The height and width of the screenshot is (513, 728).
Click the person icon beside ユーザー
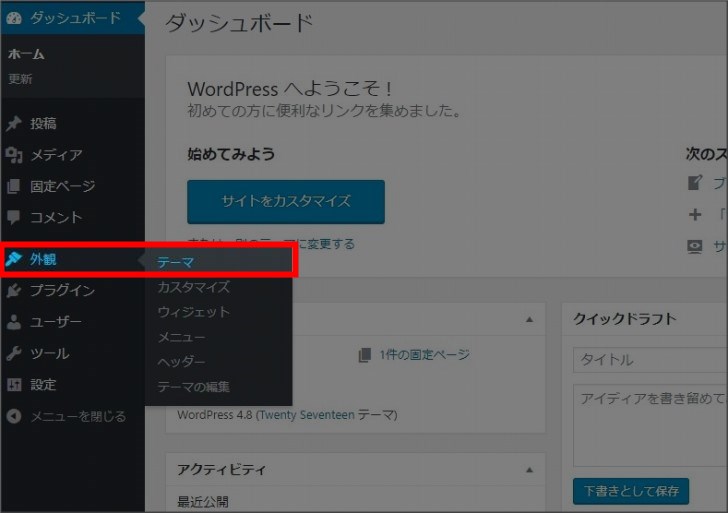[14, 322]
